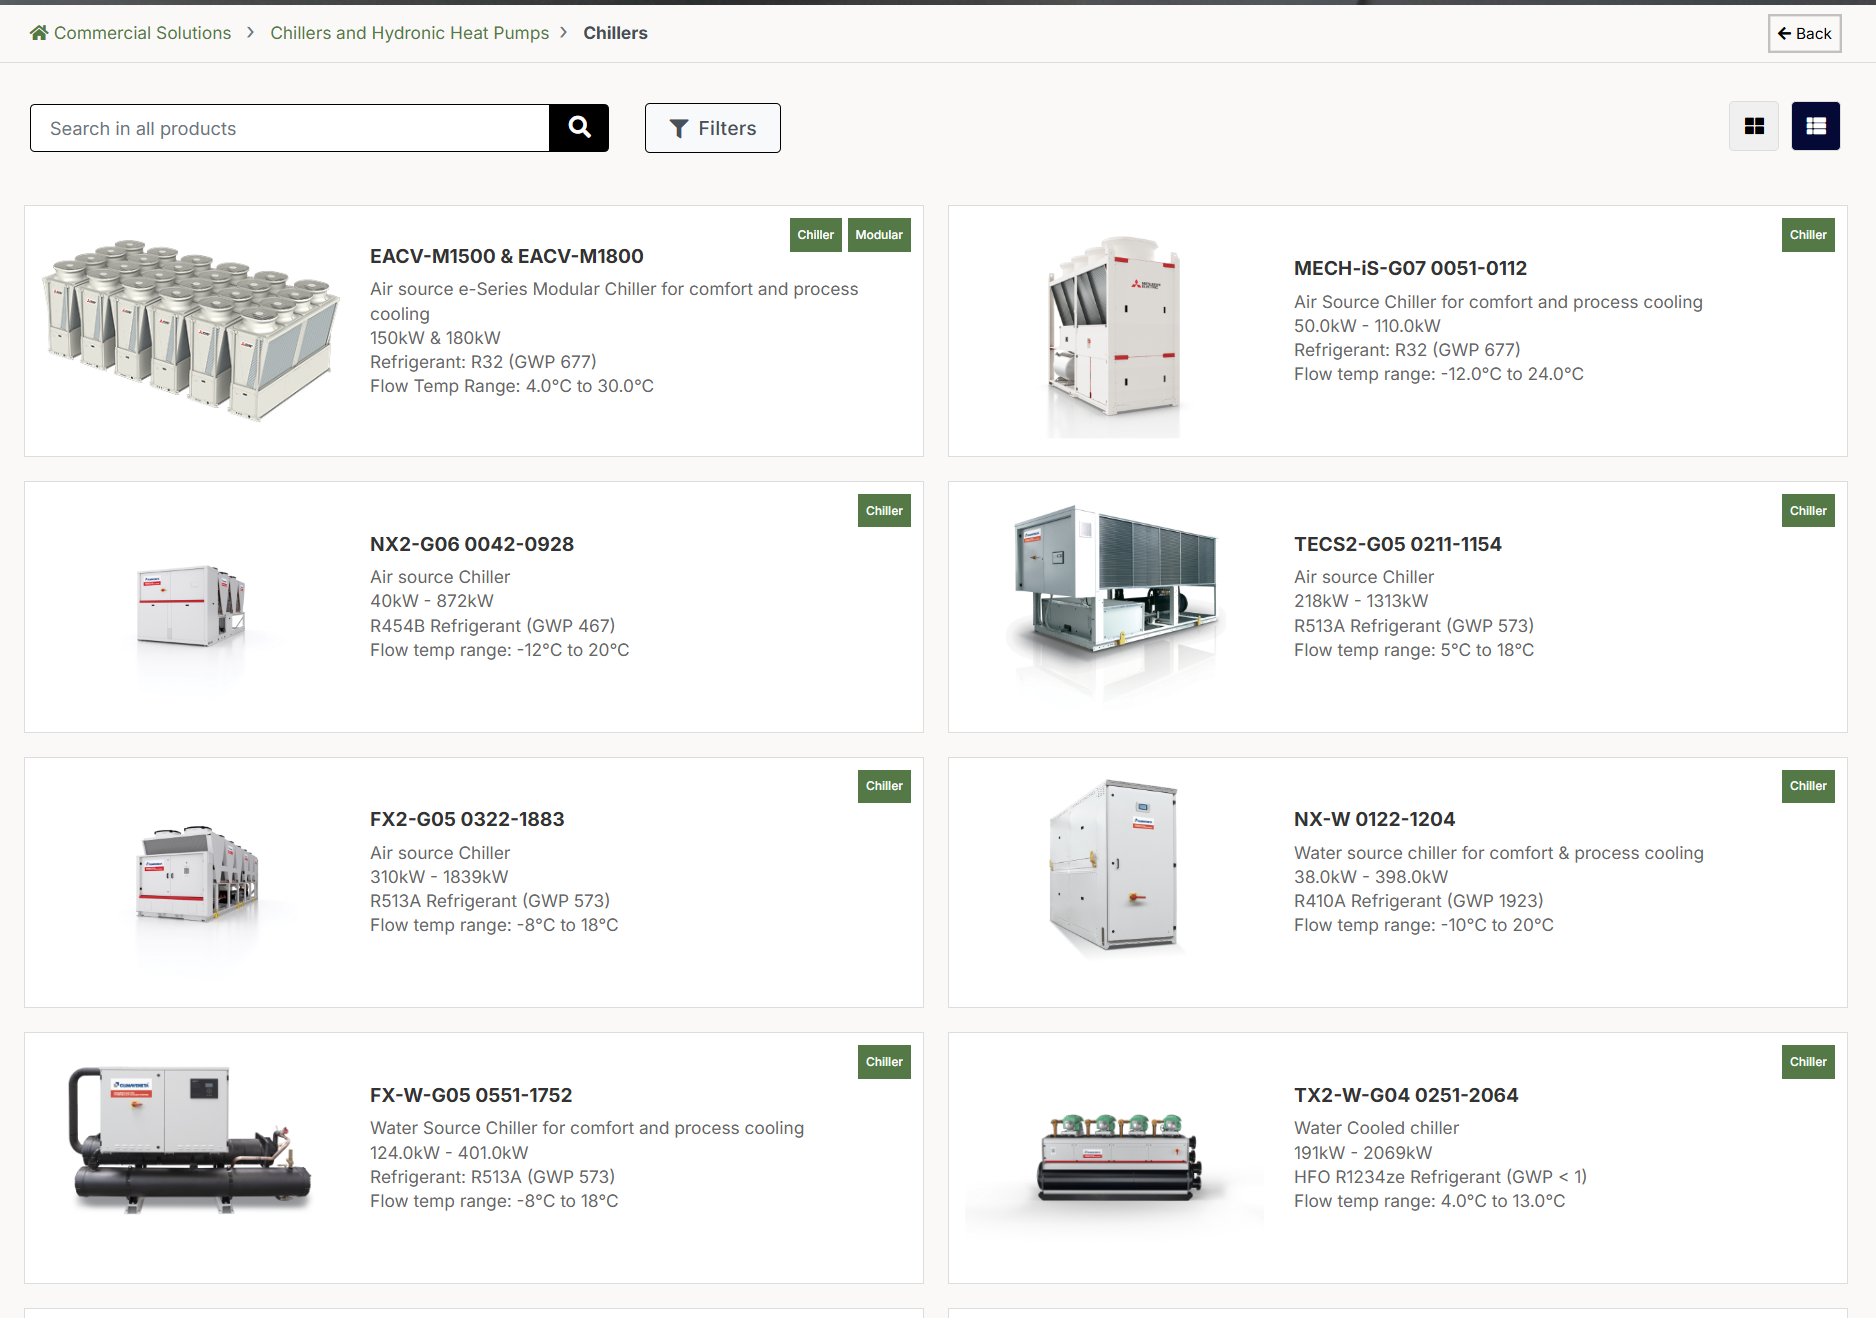Open TX2-W-G04 0251-2064 product title
Image resolution: width=1876 pixels, height=1318 pixels.
[x=1406, y=1095]
